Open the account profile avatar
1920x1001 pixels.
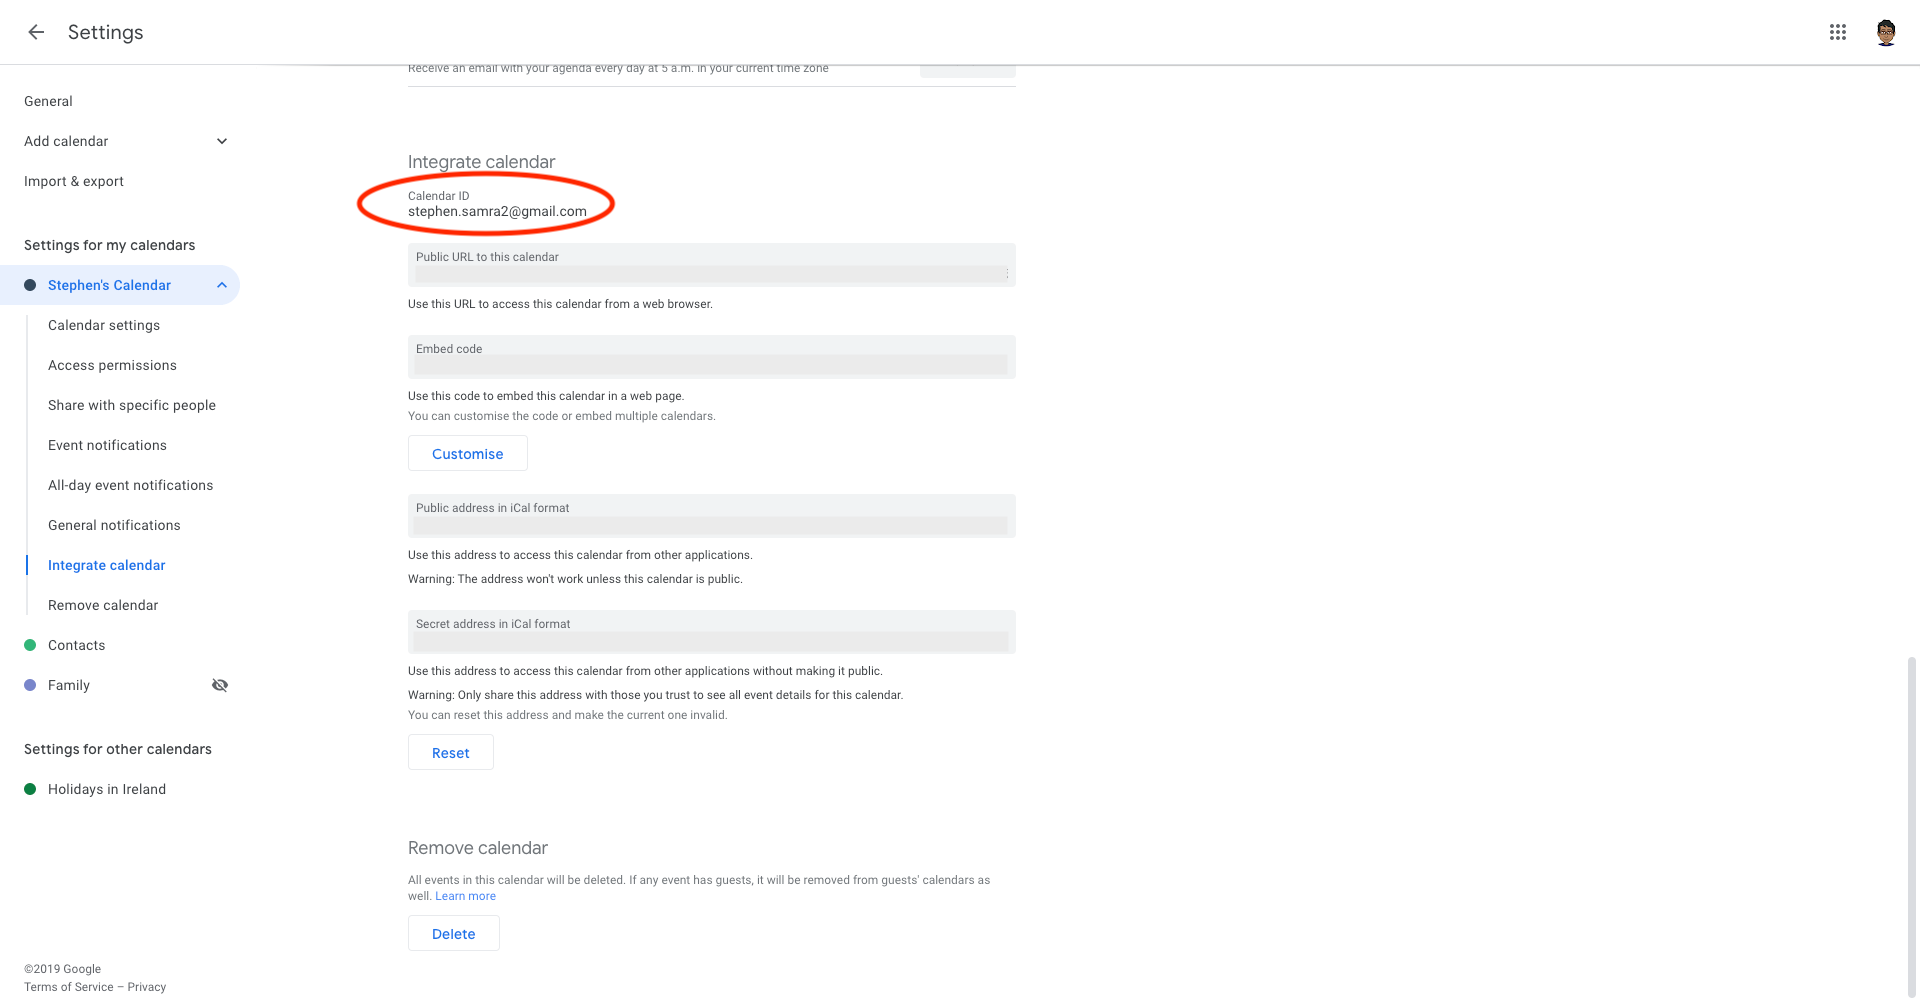click(1886, 32)
